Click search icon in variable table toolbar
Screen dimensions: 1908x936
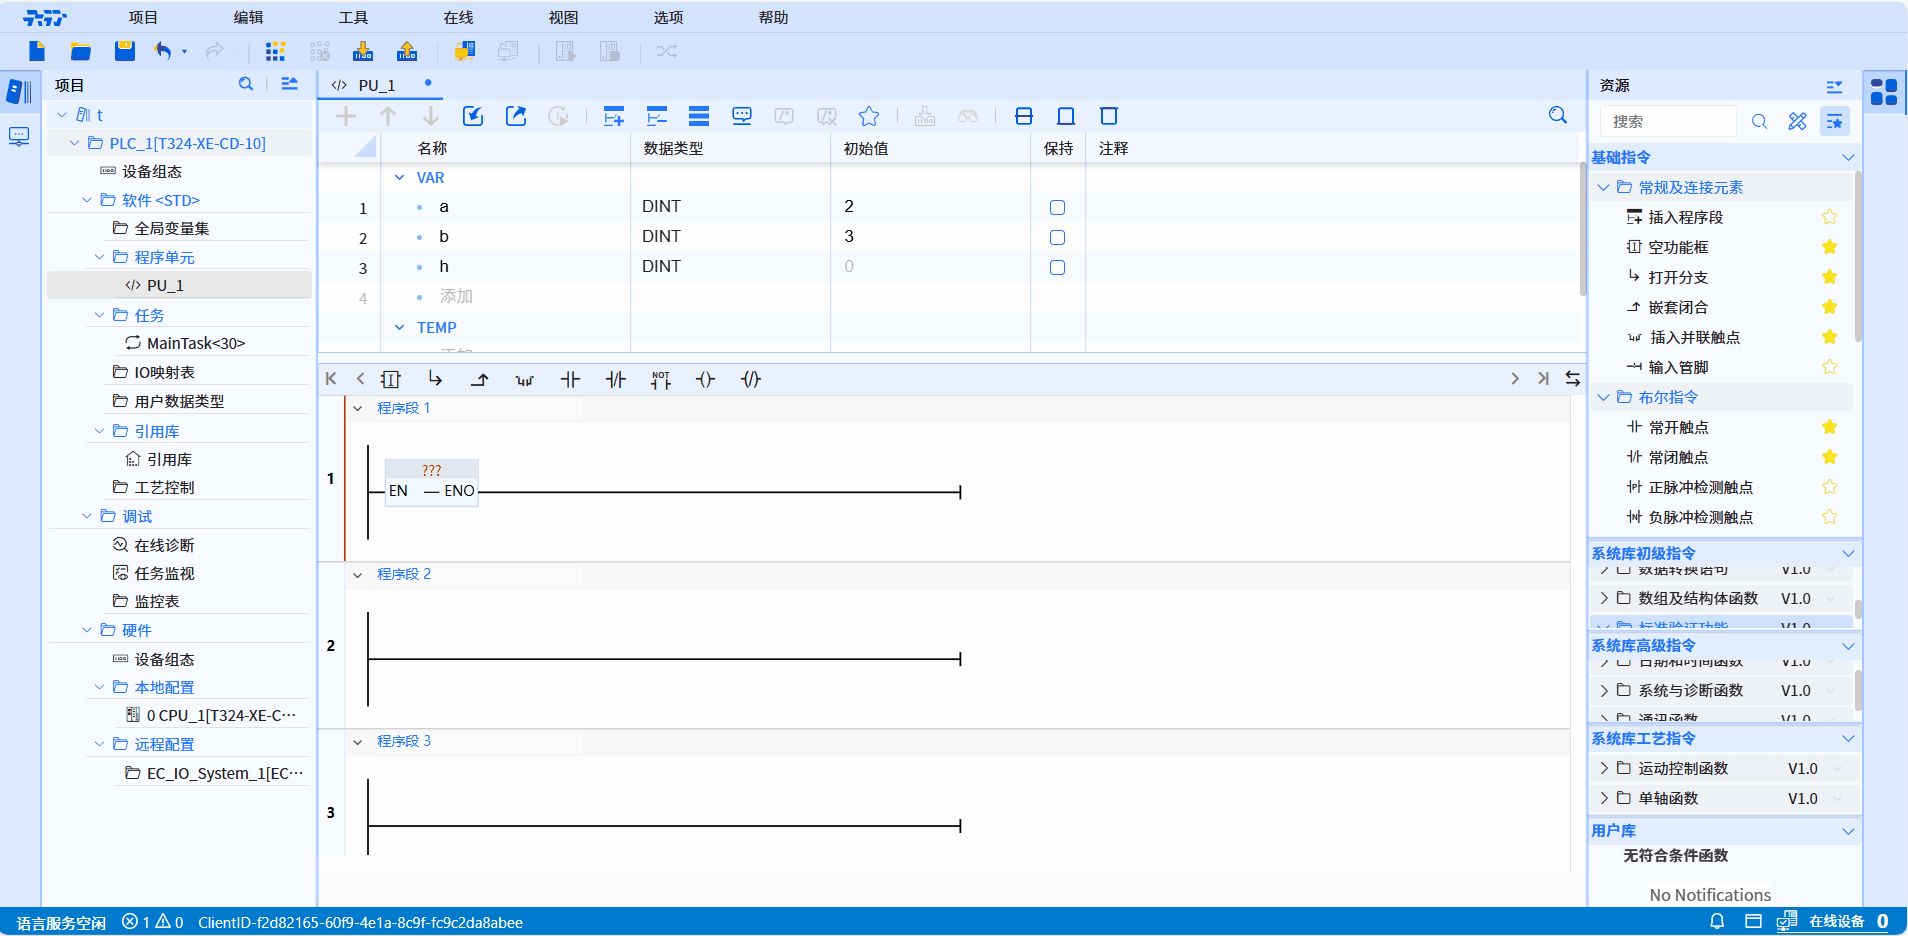pyautogui.click(x=1557, y=116)
